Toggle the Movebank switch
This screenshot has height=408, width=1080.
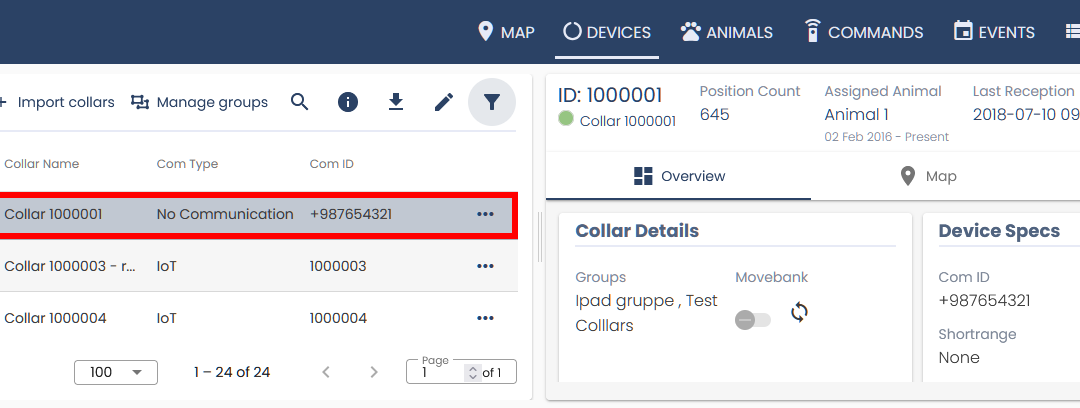752,320
